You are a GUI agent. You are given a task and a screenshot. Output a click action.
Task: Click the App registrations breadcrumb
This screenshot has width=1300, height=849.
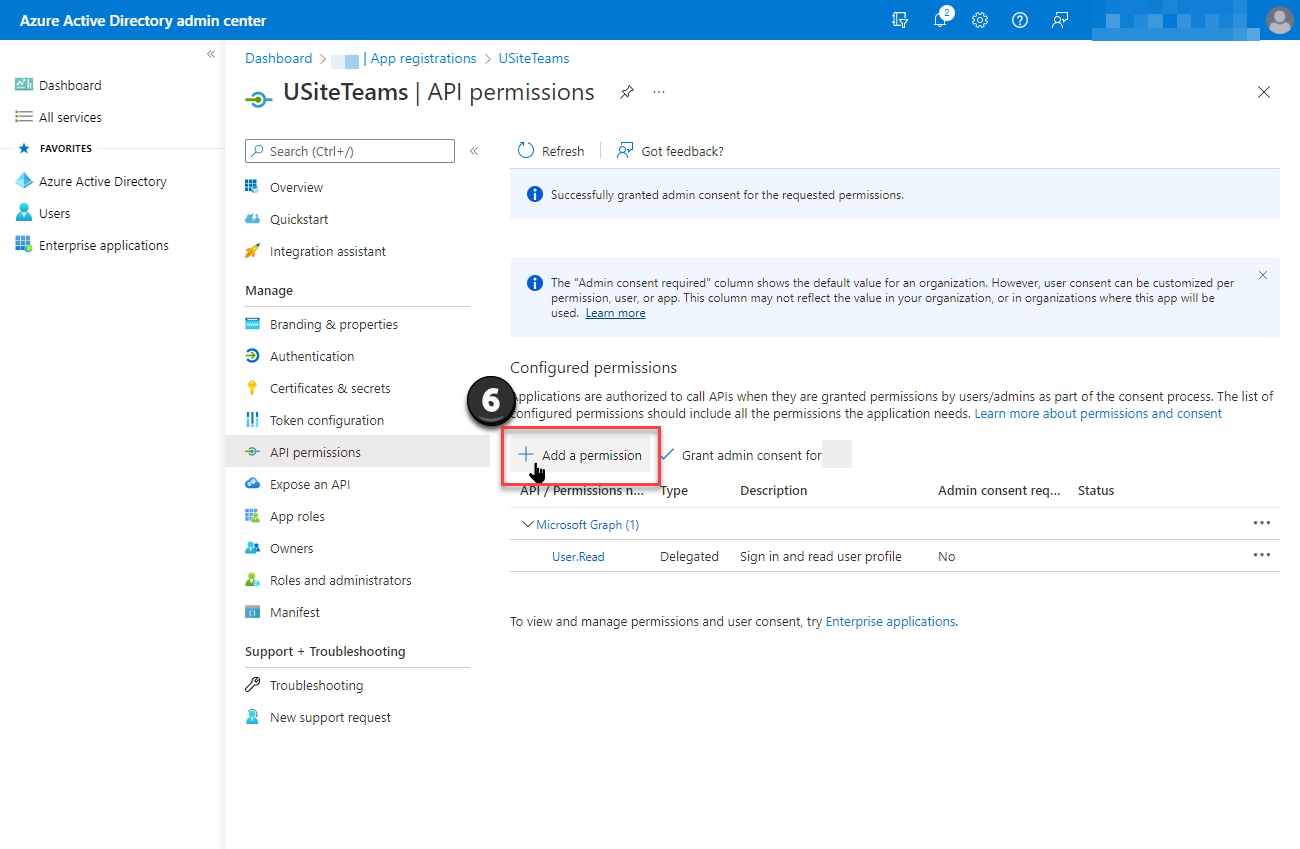pos(423,58)
